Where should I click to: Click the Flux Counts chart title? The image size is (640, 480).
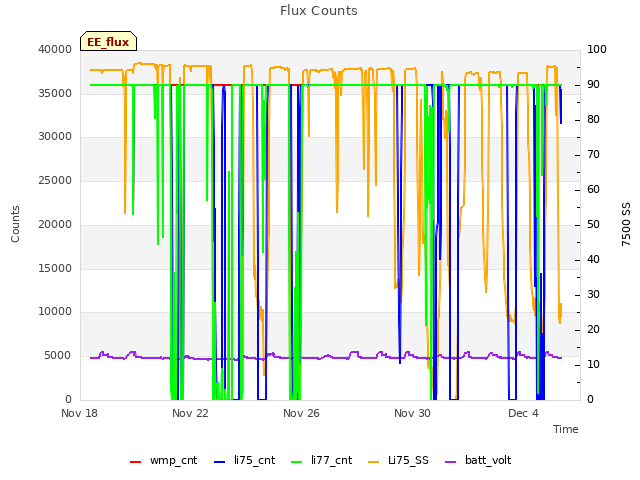coord(319,11)
